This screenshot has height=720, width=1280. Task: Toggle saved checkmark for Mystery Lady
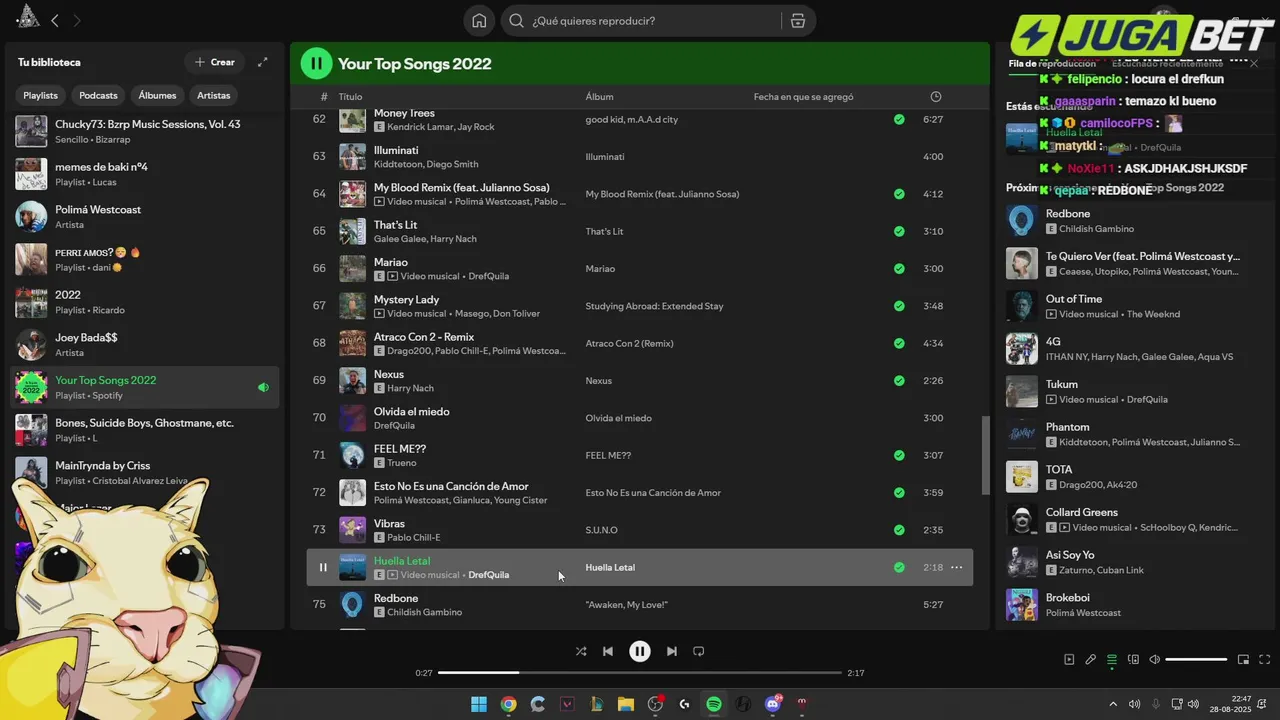(x=899, y=306)
